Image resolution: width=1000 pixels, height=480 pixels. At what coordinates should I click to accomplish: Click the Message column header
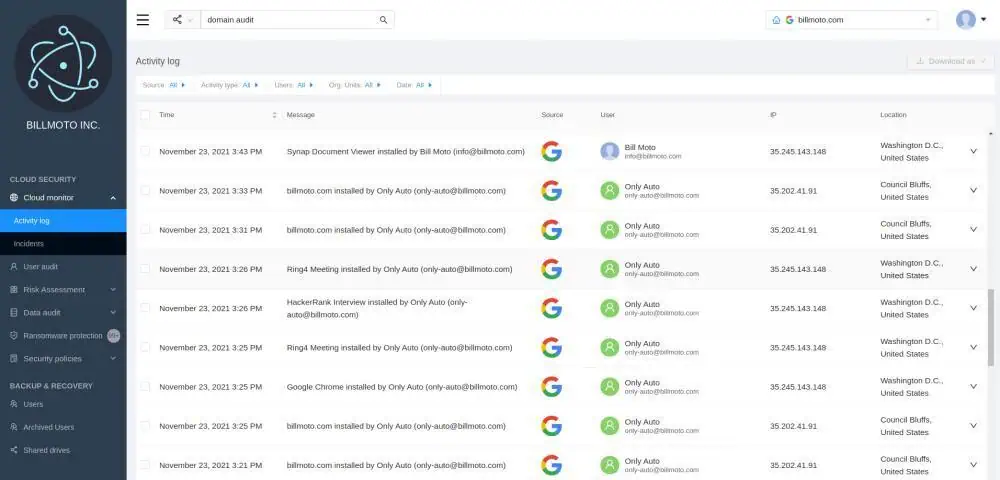pos(300,115)
